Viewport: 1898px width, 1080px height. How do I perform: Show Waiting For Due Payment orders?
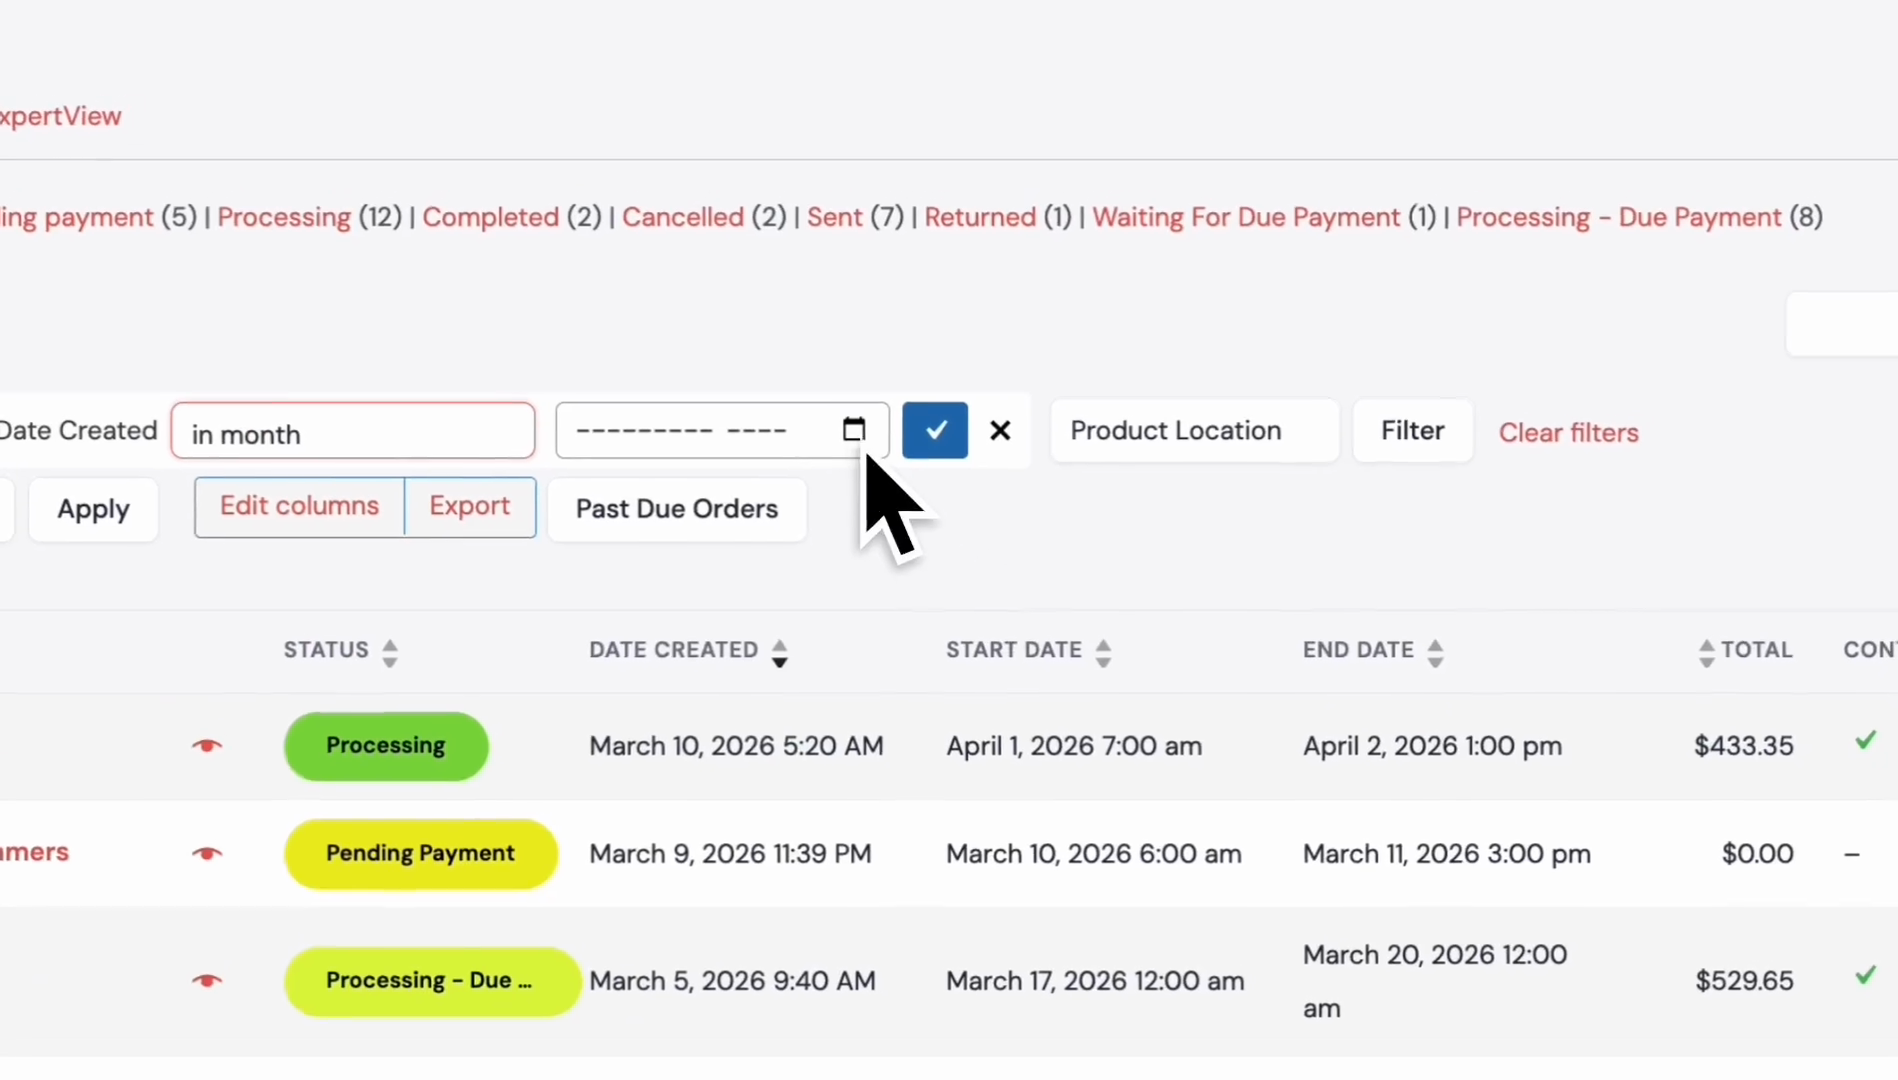pos(1246,217)
